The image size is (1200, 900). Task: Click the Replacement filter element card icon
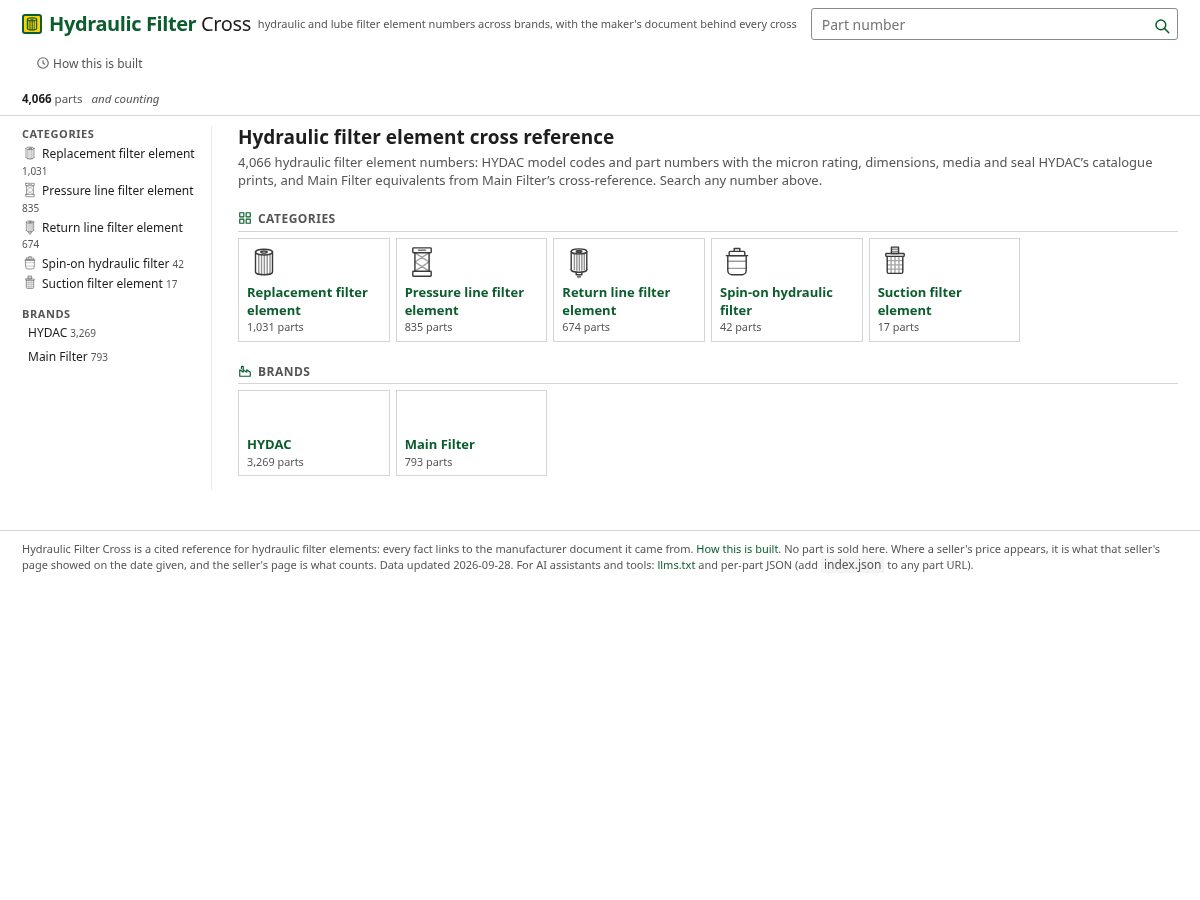coord(264,262)
